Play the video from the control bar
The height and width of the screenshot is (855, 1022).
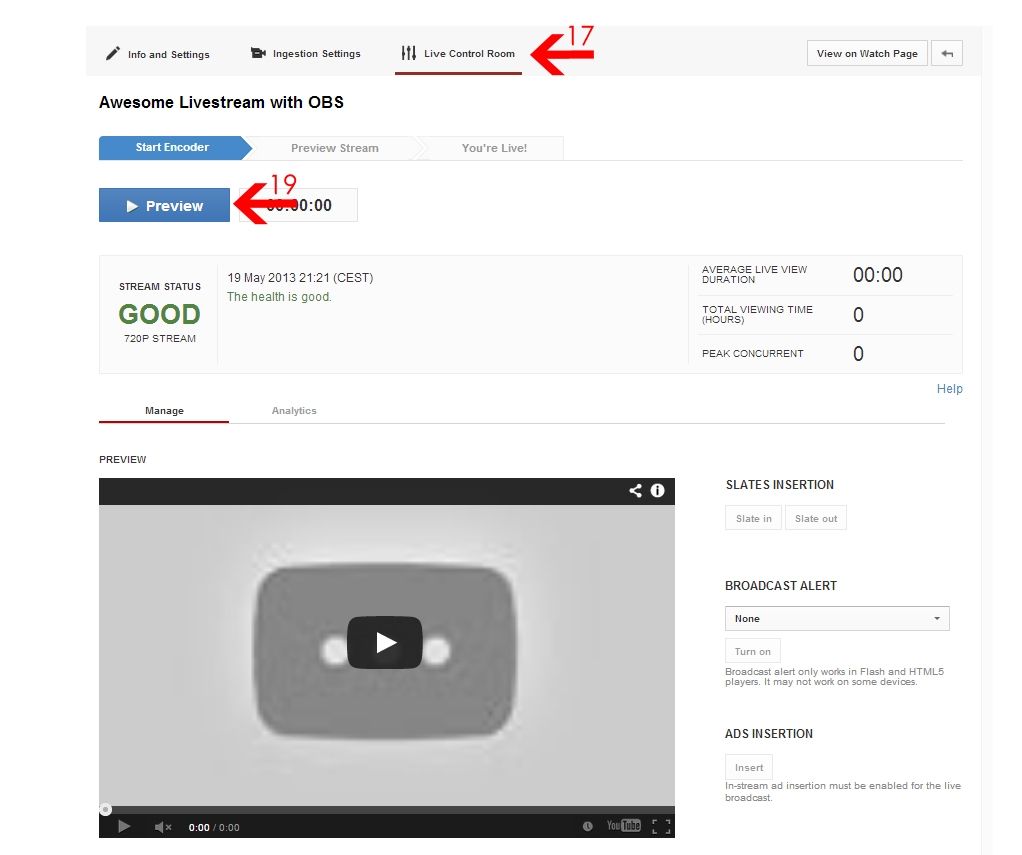coord(124,826)
